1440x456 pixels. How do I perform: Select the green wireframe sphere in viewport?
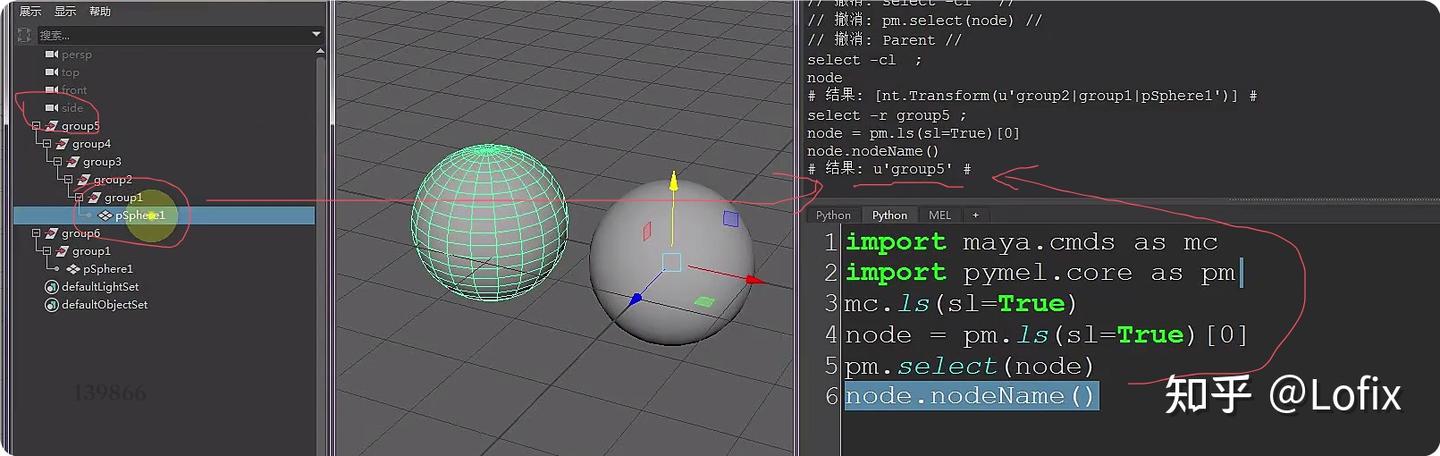pos(490,221)
